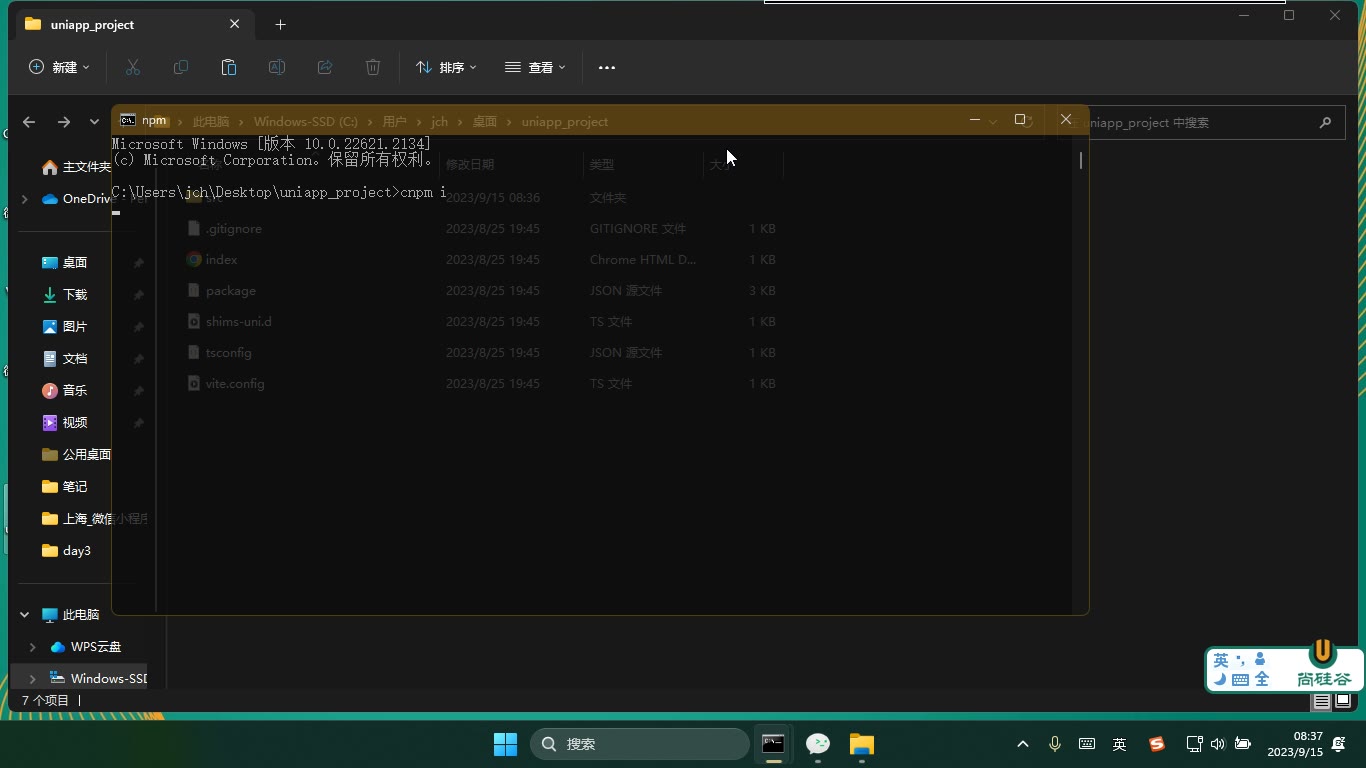Switch to details view icon in status bar
This screenshot has height=768, width=1366.
tap(1322, 701)
